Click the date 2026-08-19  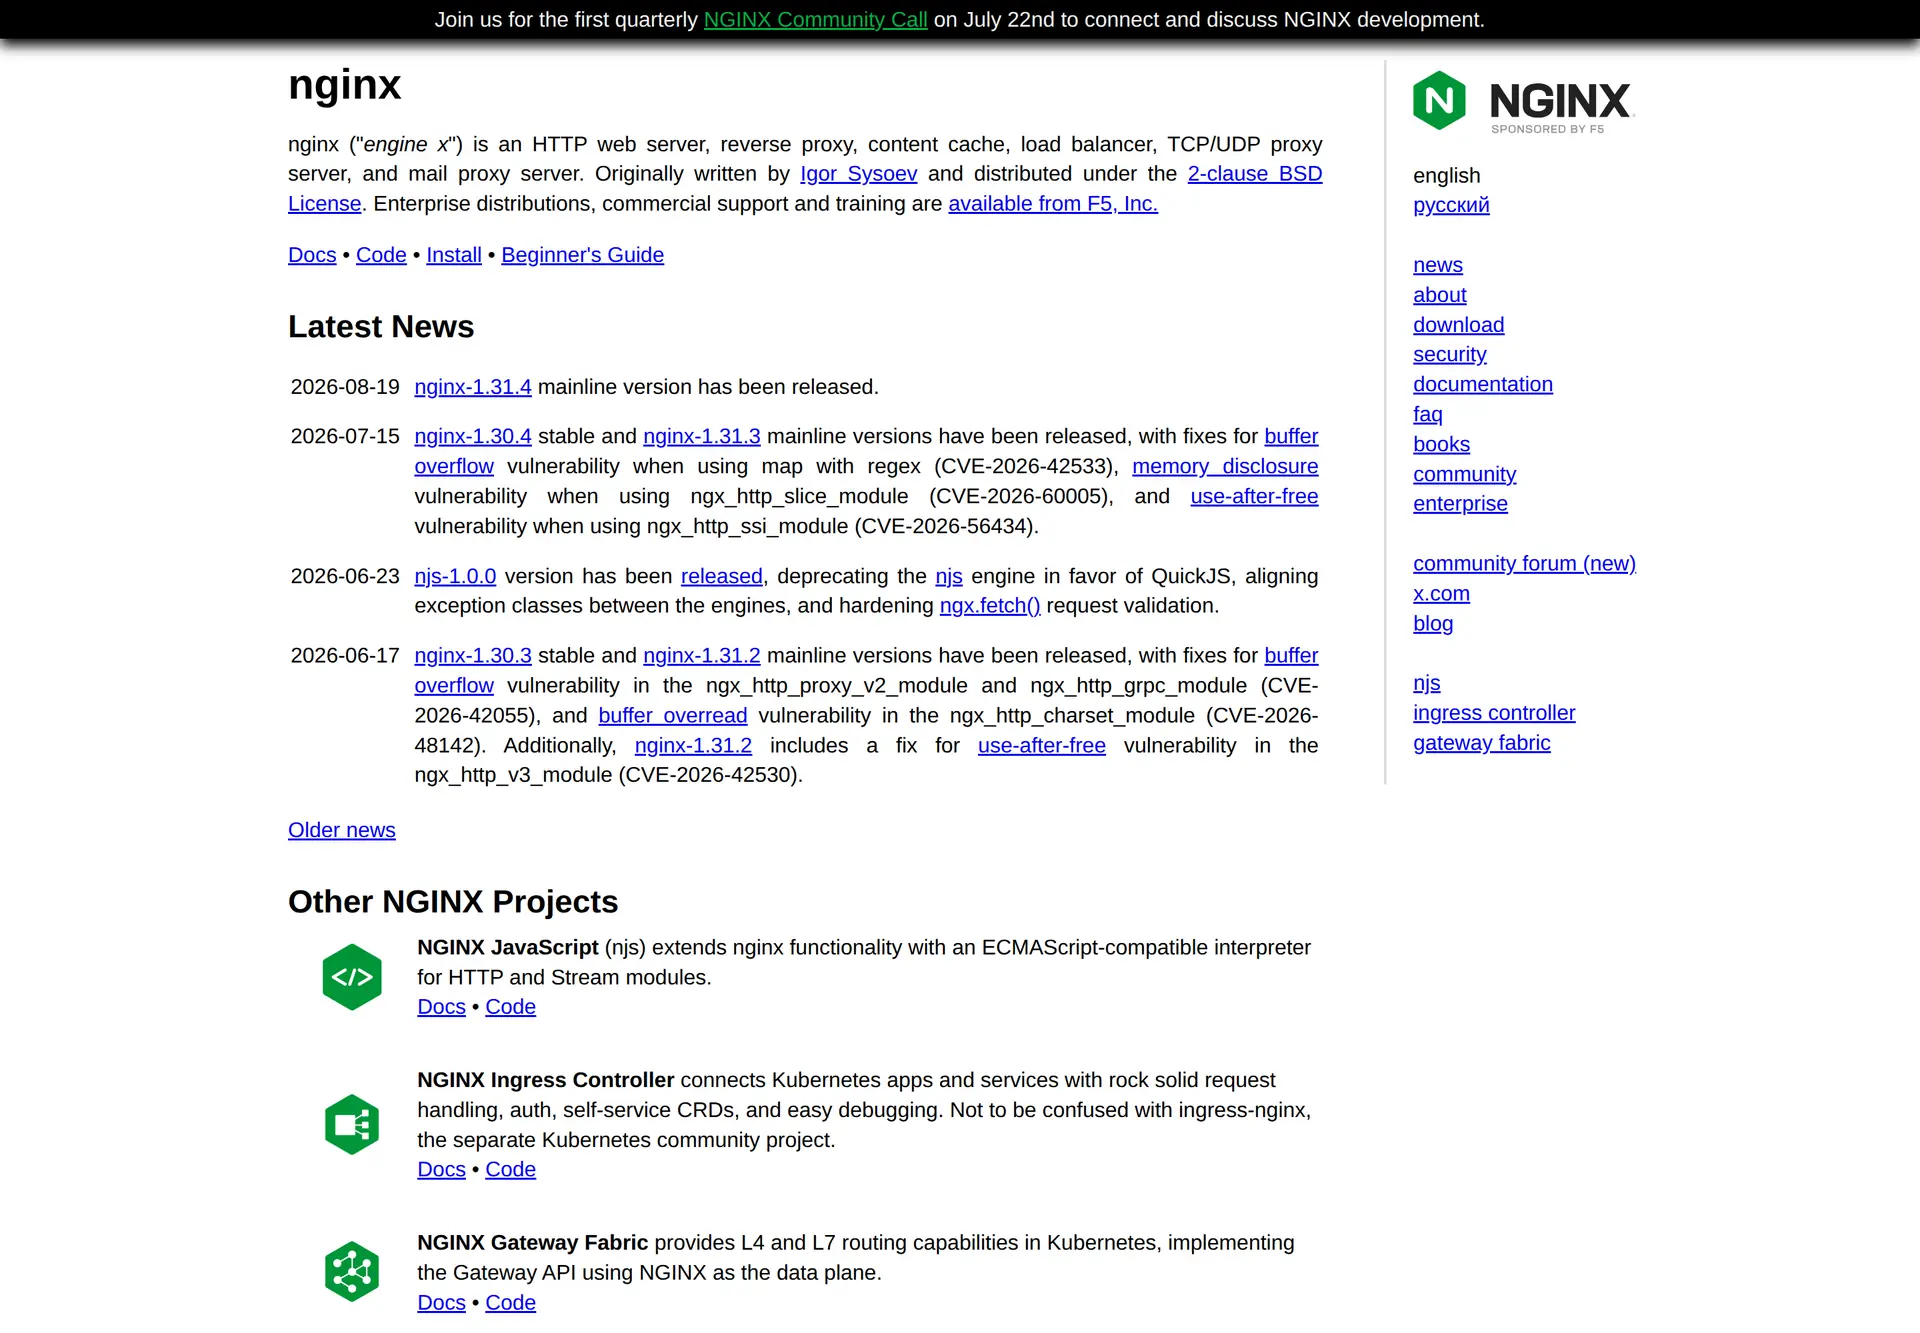[345, 387]
